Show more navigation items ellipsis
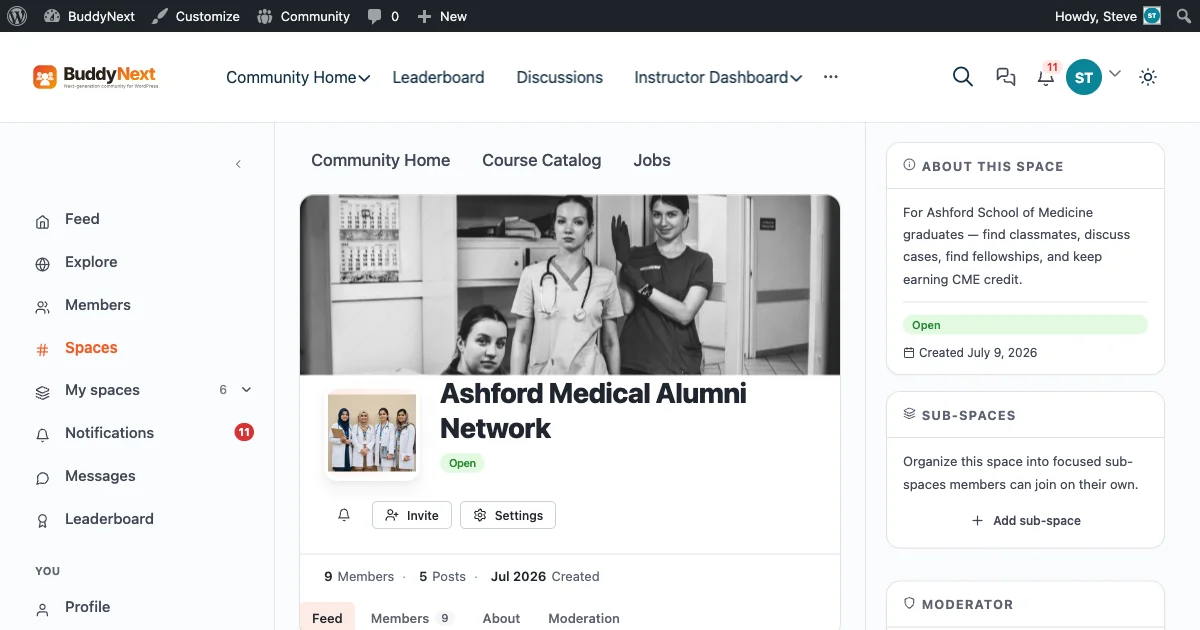Viewport: 1200px width, 630px height. pyautogui.click(x=831, y=77)
